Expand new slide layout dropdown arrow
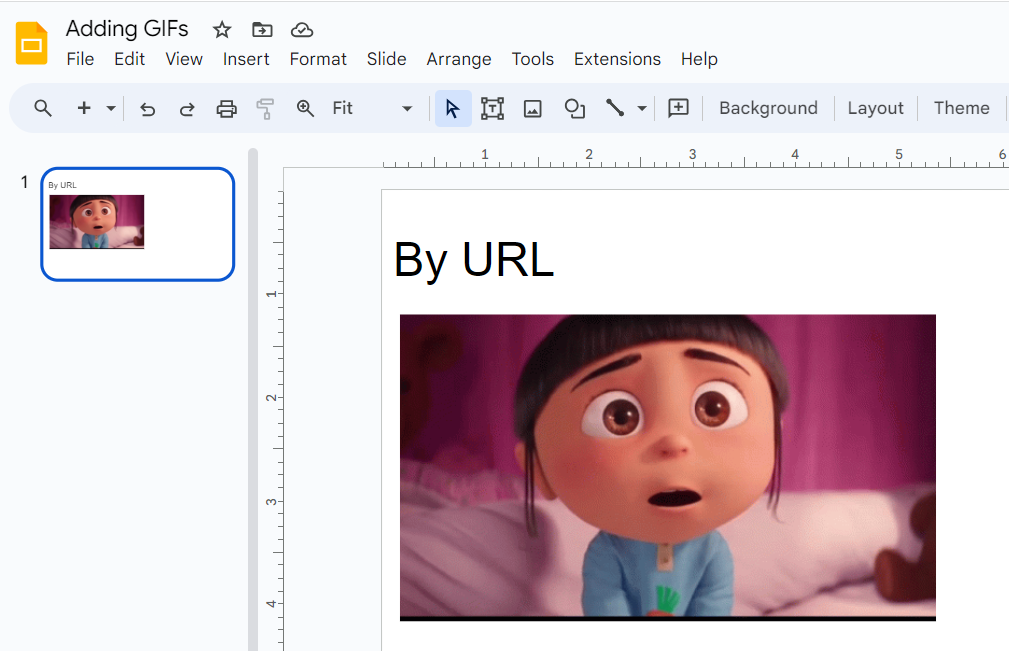The image size is (1009, 651). [111, 108]
